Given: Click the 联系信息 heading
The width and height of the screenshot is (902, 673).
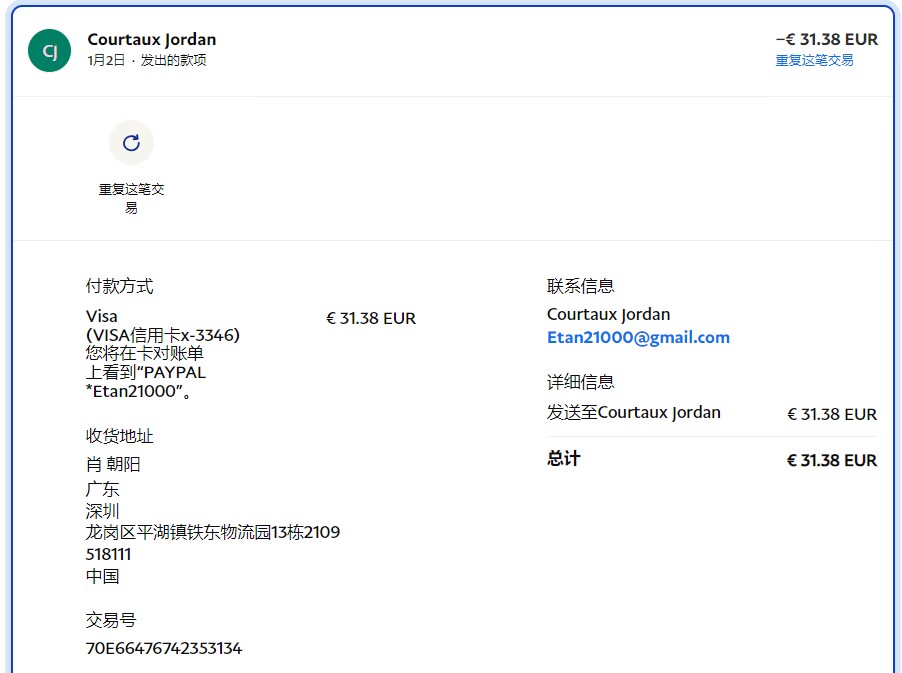Looking at the screenshot, I should (x=580, y=286).
